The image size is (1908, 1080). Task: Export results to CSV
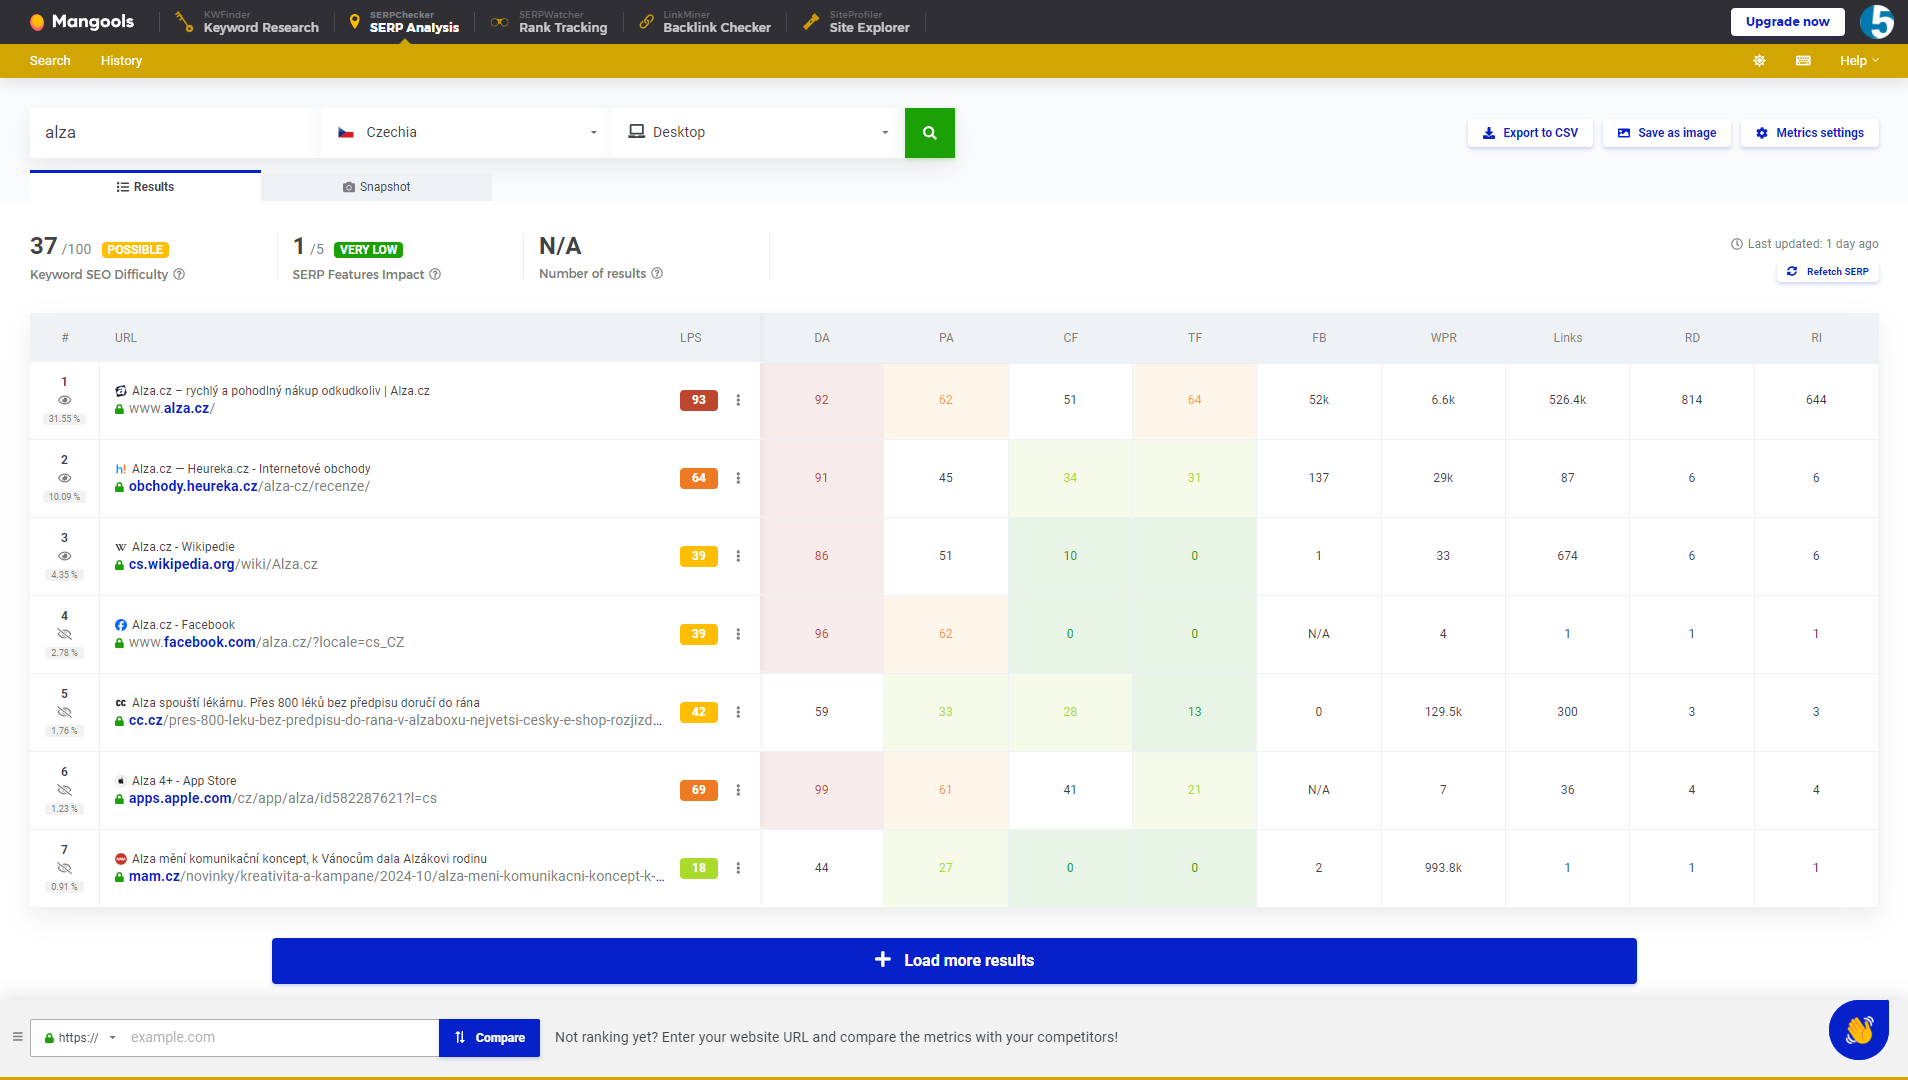(x=1530, y=133)
